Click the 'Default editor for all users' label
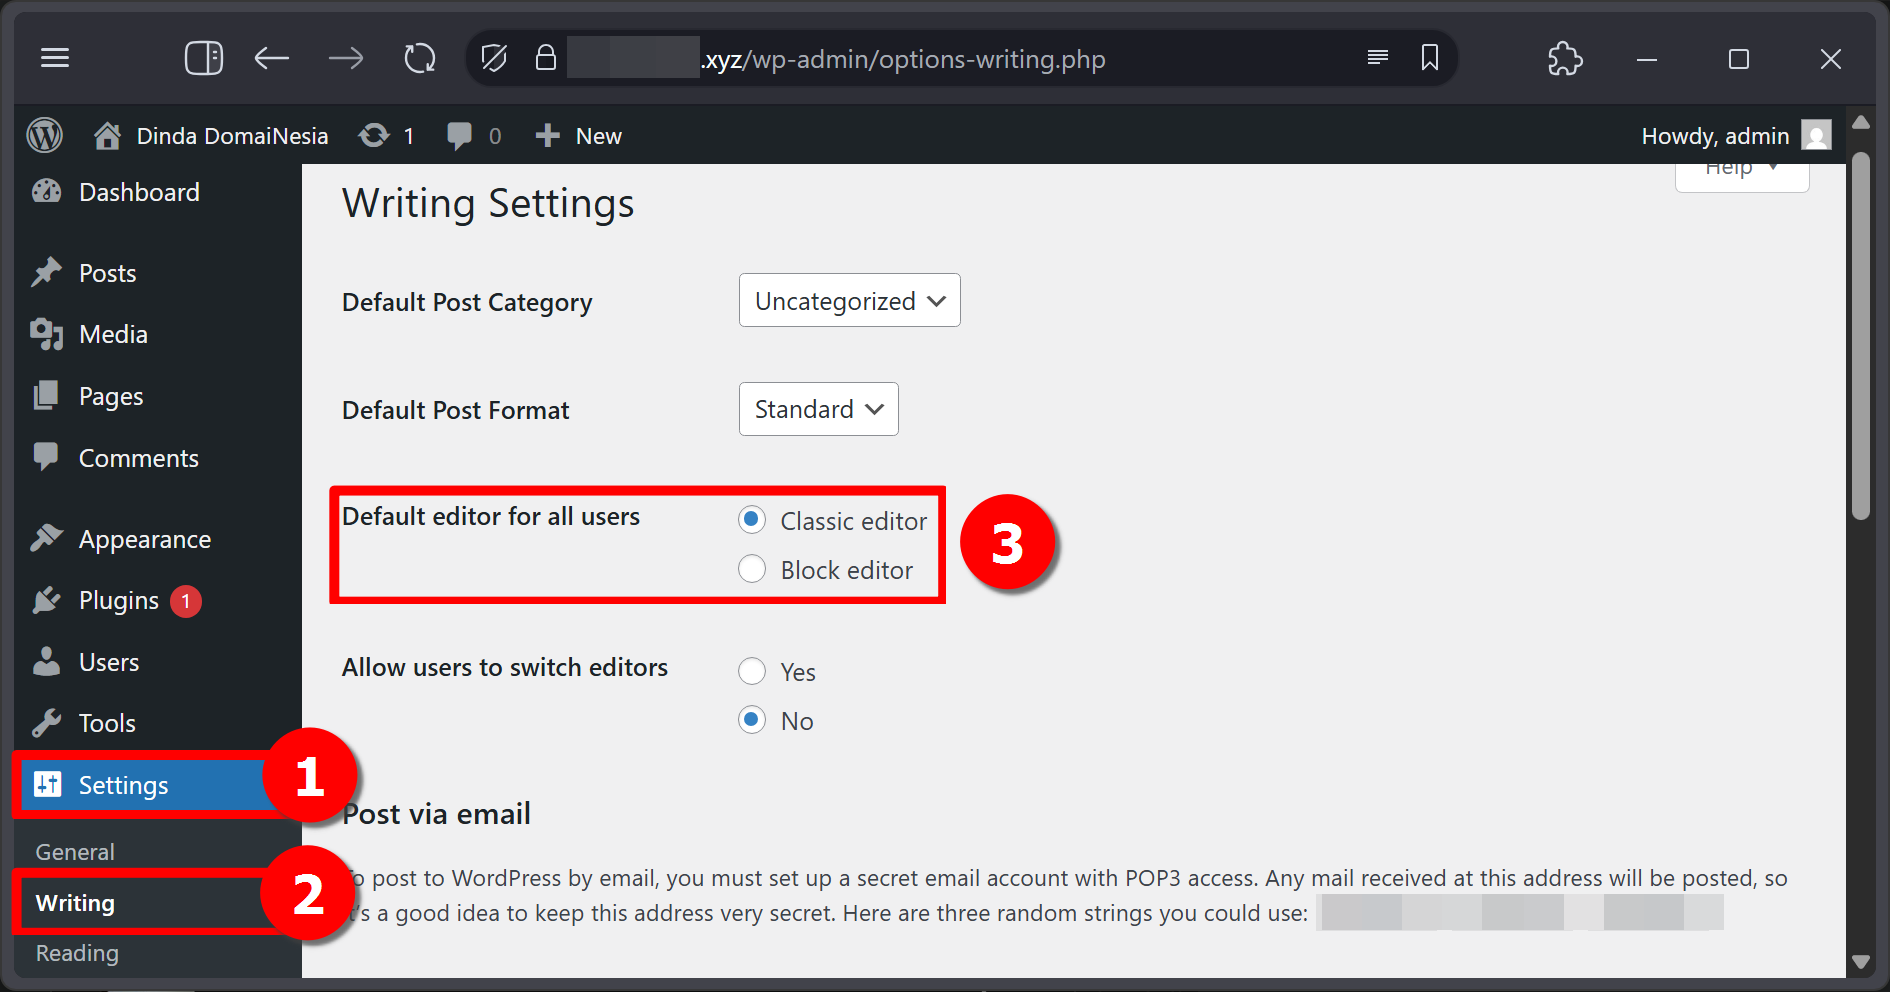This screenshot has width=1890, height=992. tap(491, 516)
